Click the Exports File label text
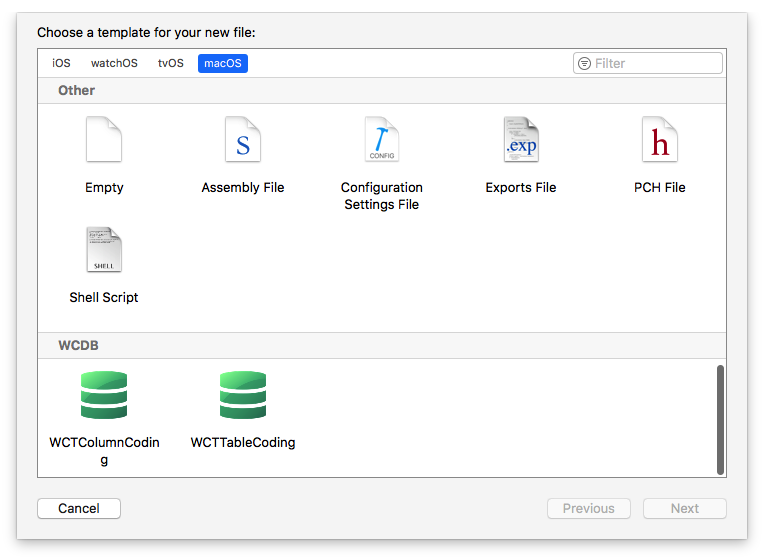Image resolution: width=764 pixels, height=560 pixels. click(x=521, y=187)
